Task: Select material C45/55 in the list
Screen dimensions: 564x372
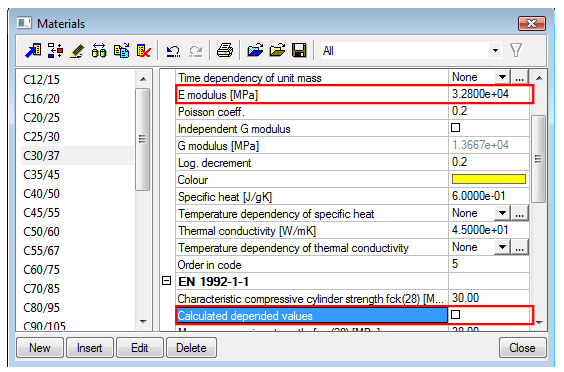Action: click(x=41, y=213)
